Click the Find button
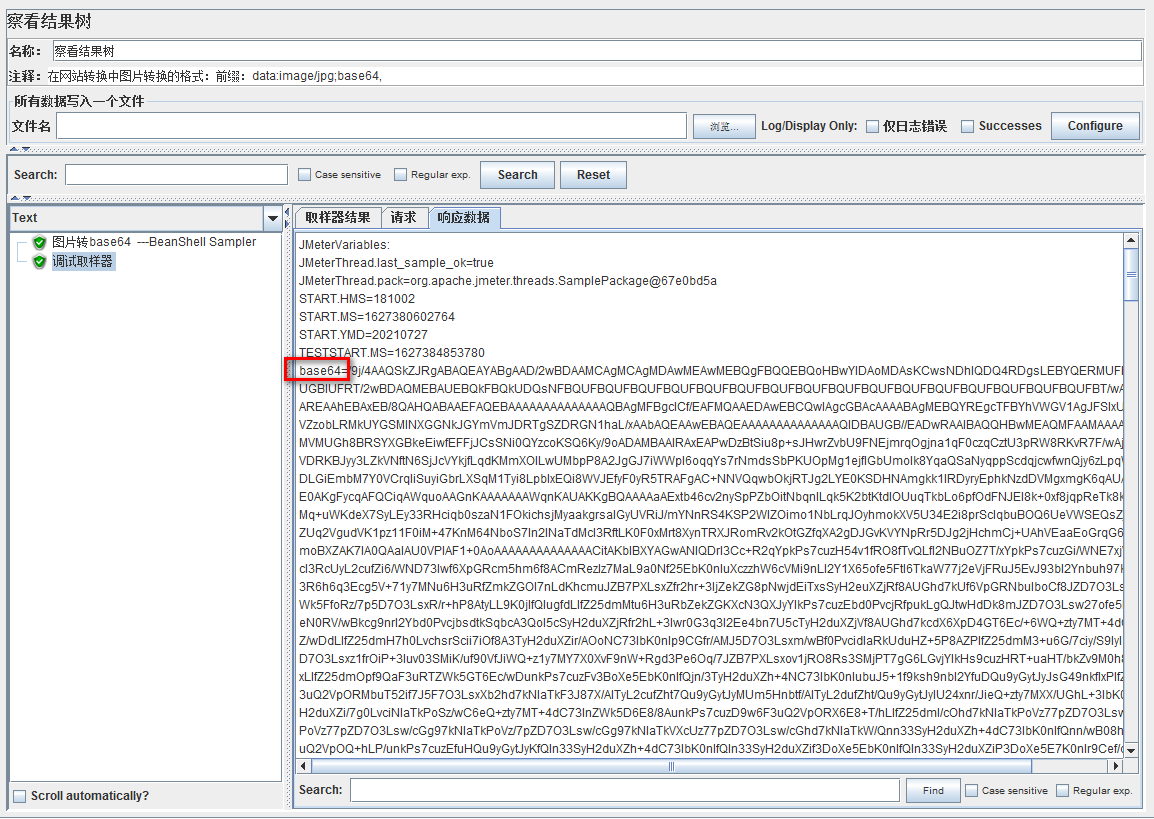 pyautogui.click(x=932, y=790)
